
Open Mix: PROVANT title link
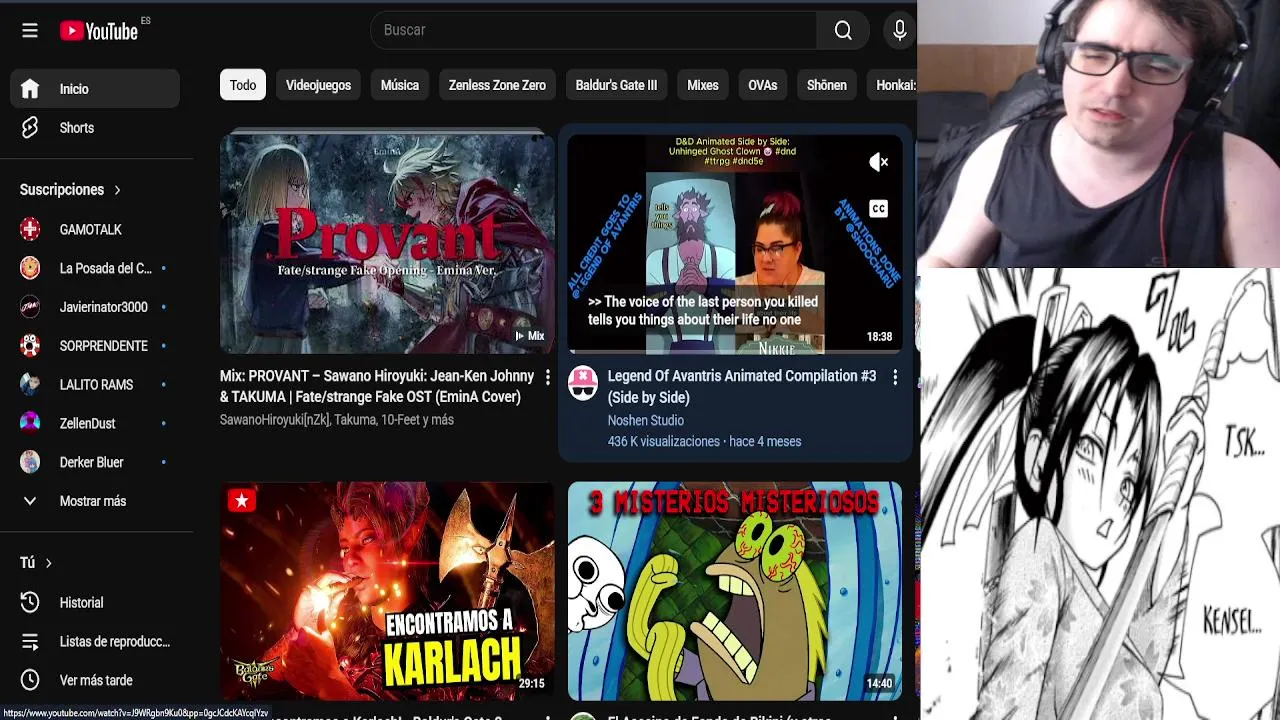(x=377, y=386)
